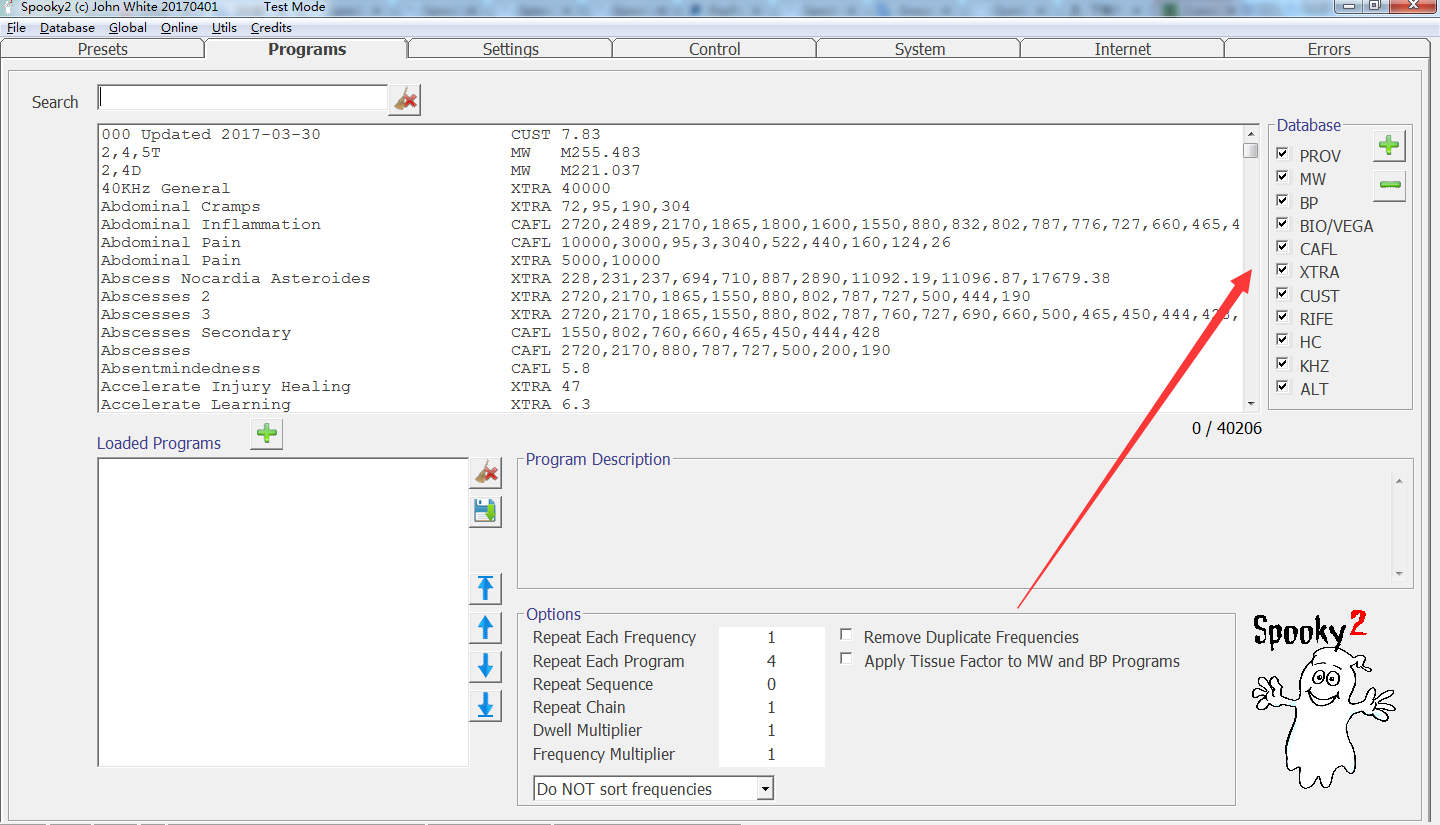1440x825 pixels.
Task: Switch to the Errors tab
Action: 1328,49
